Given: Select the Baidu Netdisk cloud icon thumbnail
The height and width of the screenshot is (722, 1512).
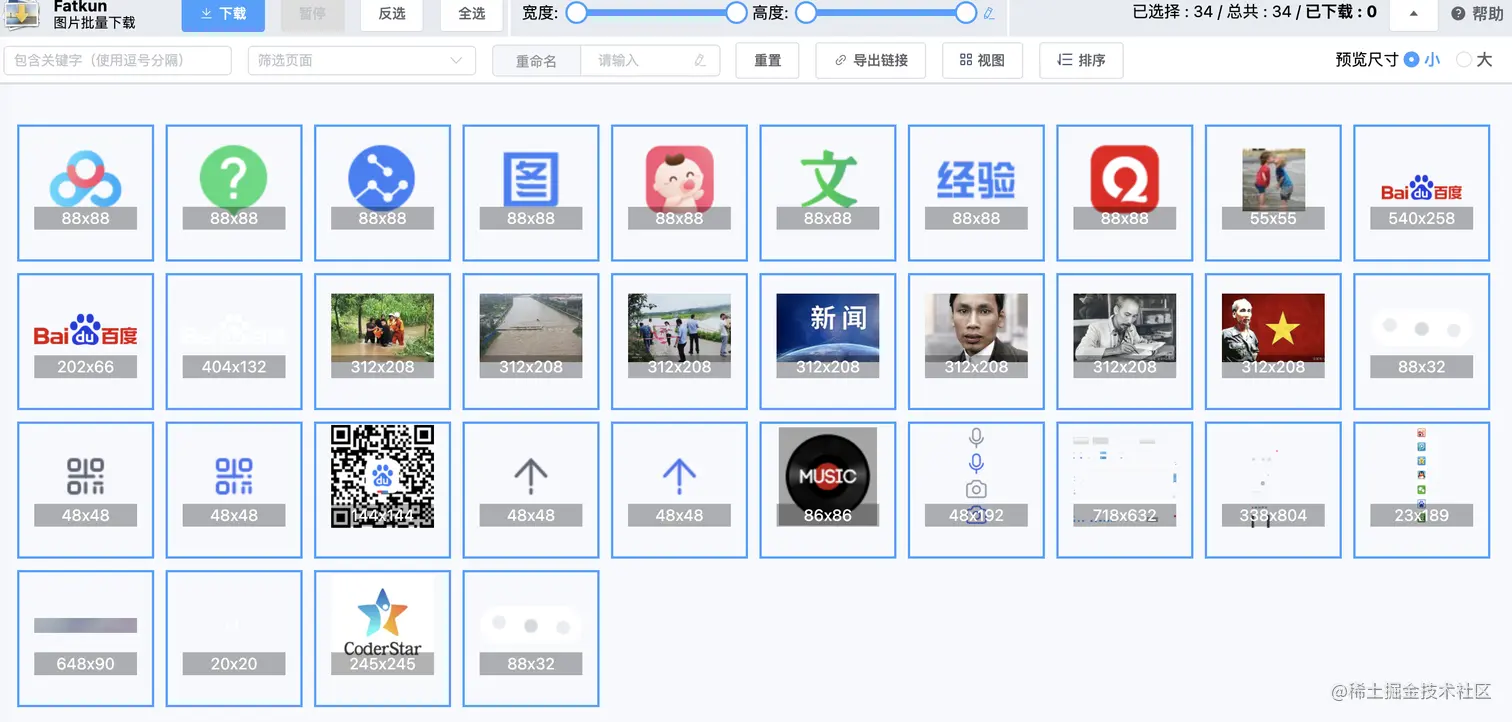Looking at the screenshot, I should 86,193.
